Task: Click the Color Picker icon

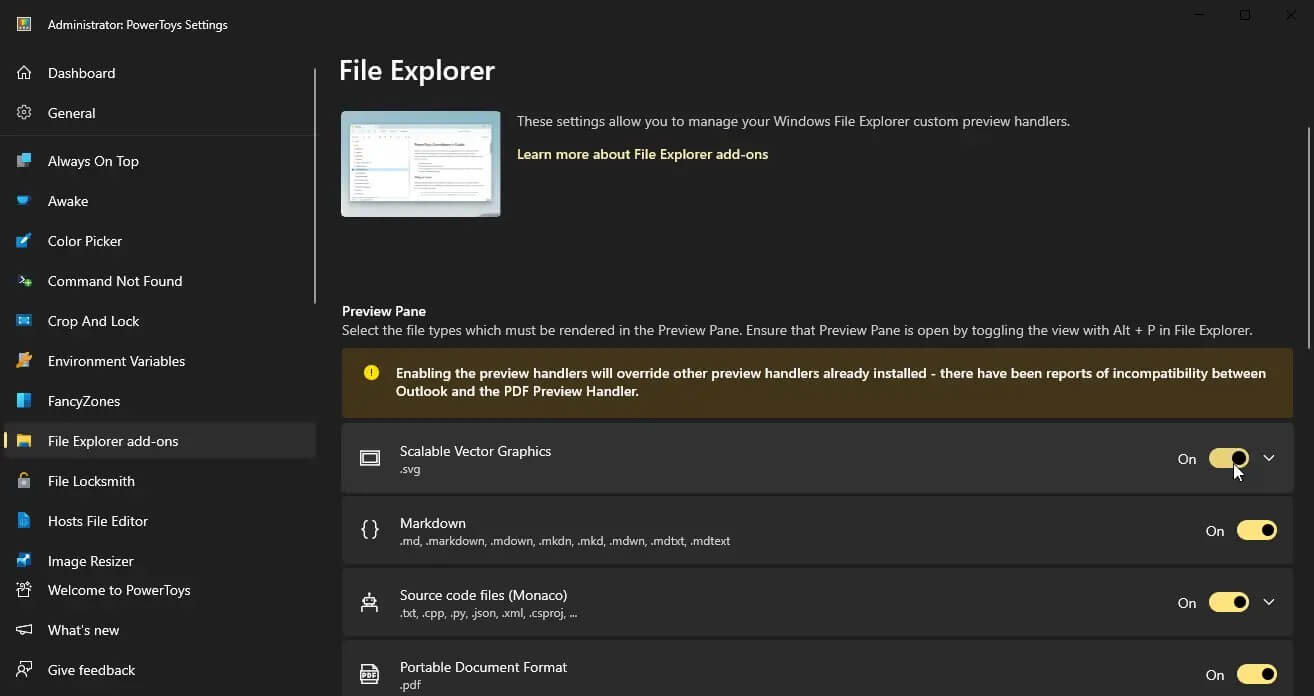Action: click(x=24, y=241)
